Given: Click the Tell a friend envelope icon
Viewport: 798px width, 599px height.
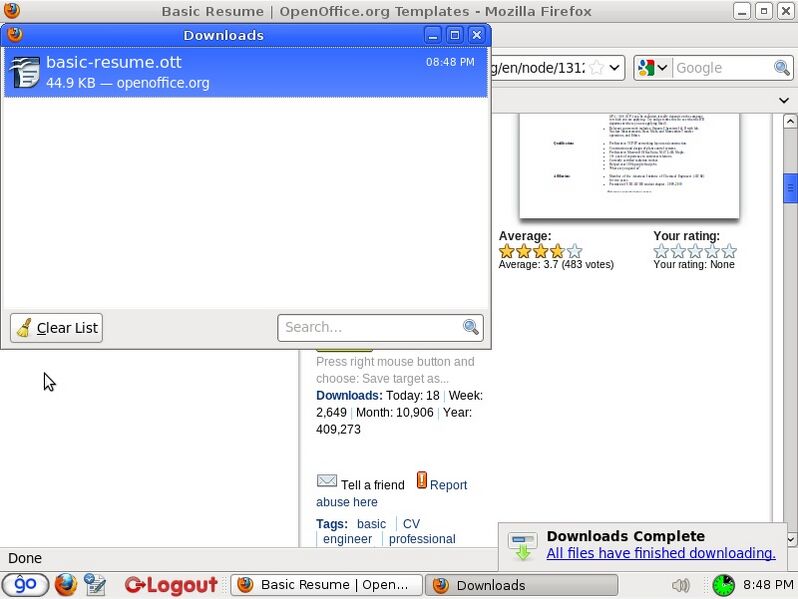Looking at the screenshot, I should click(x=327, y=480).
